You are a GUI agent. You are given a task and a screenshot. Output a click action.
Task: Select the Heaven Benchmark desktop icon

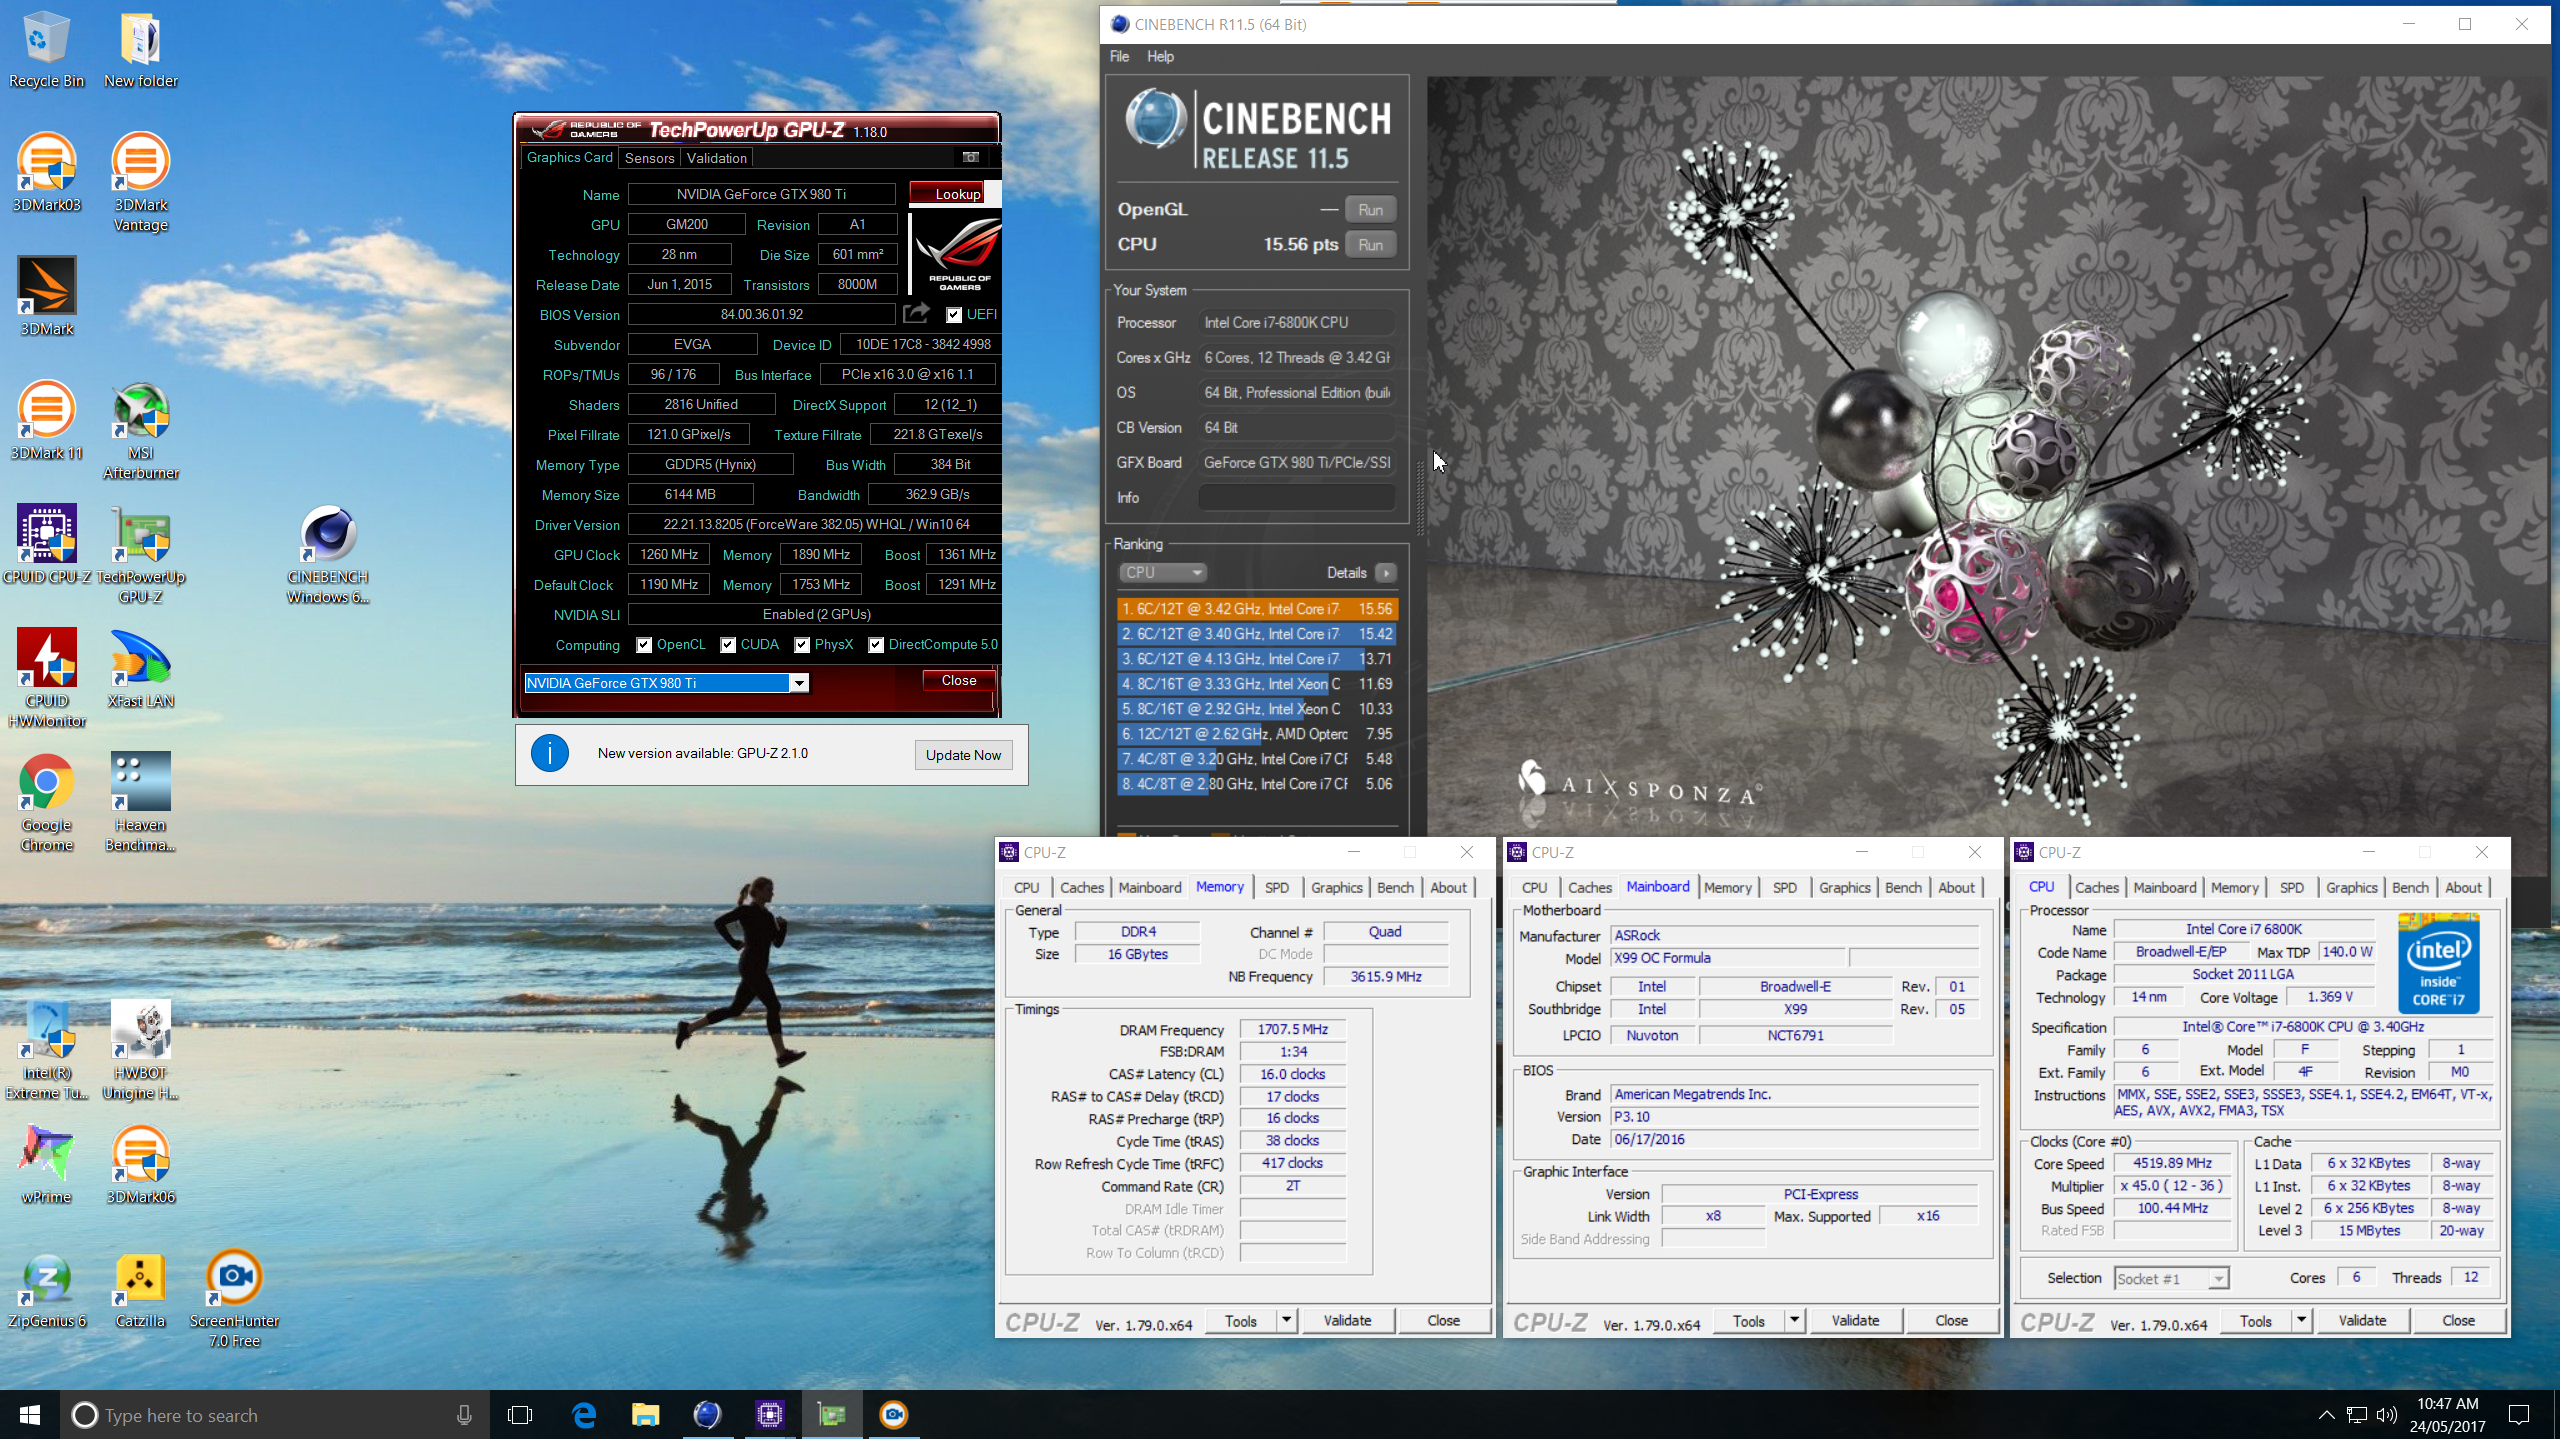[140, 802]
